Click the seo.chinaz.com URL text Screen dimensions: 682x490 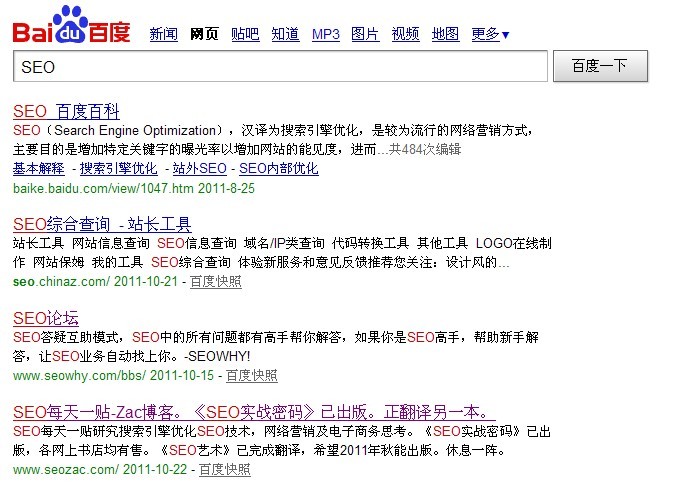click(61, 282)
